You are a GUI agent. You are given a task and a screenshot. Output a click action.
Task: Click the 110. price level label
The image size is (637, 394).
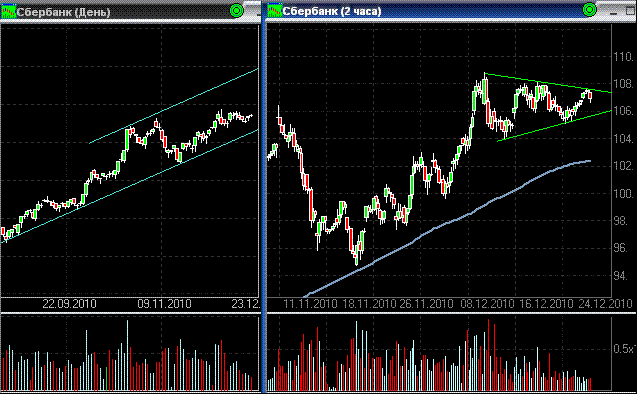point(623,56)
